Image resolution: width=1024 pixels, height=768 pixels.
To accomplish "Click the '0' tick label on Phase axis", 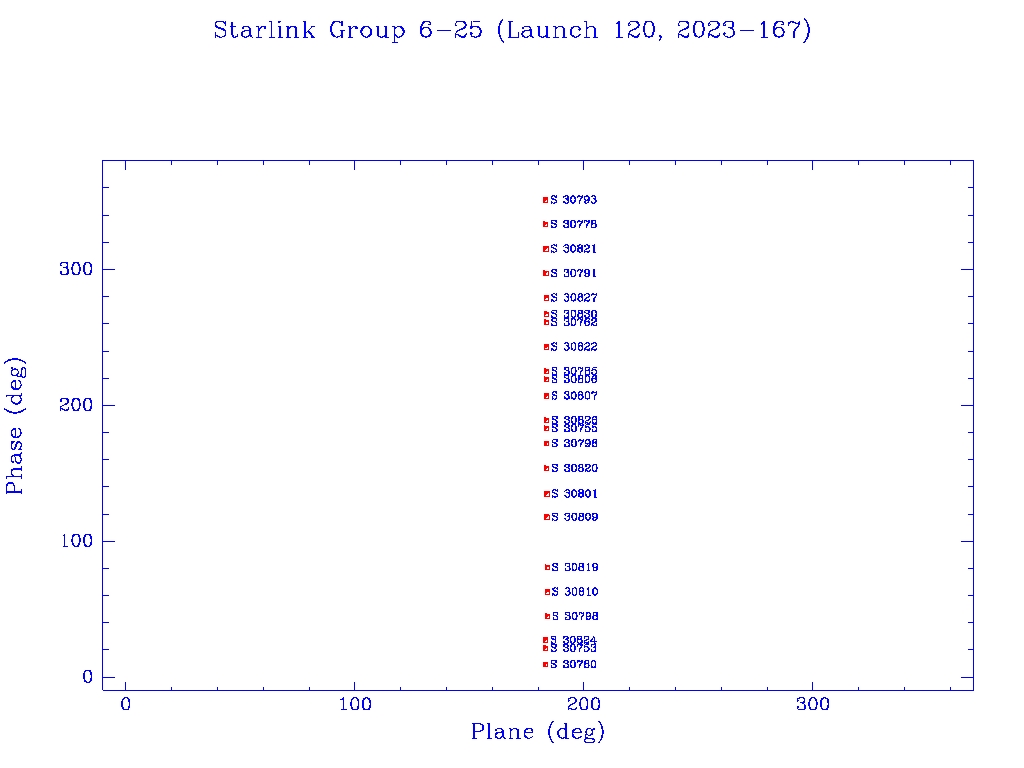I will pos(88,677).
